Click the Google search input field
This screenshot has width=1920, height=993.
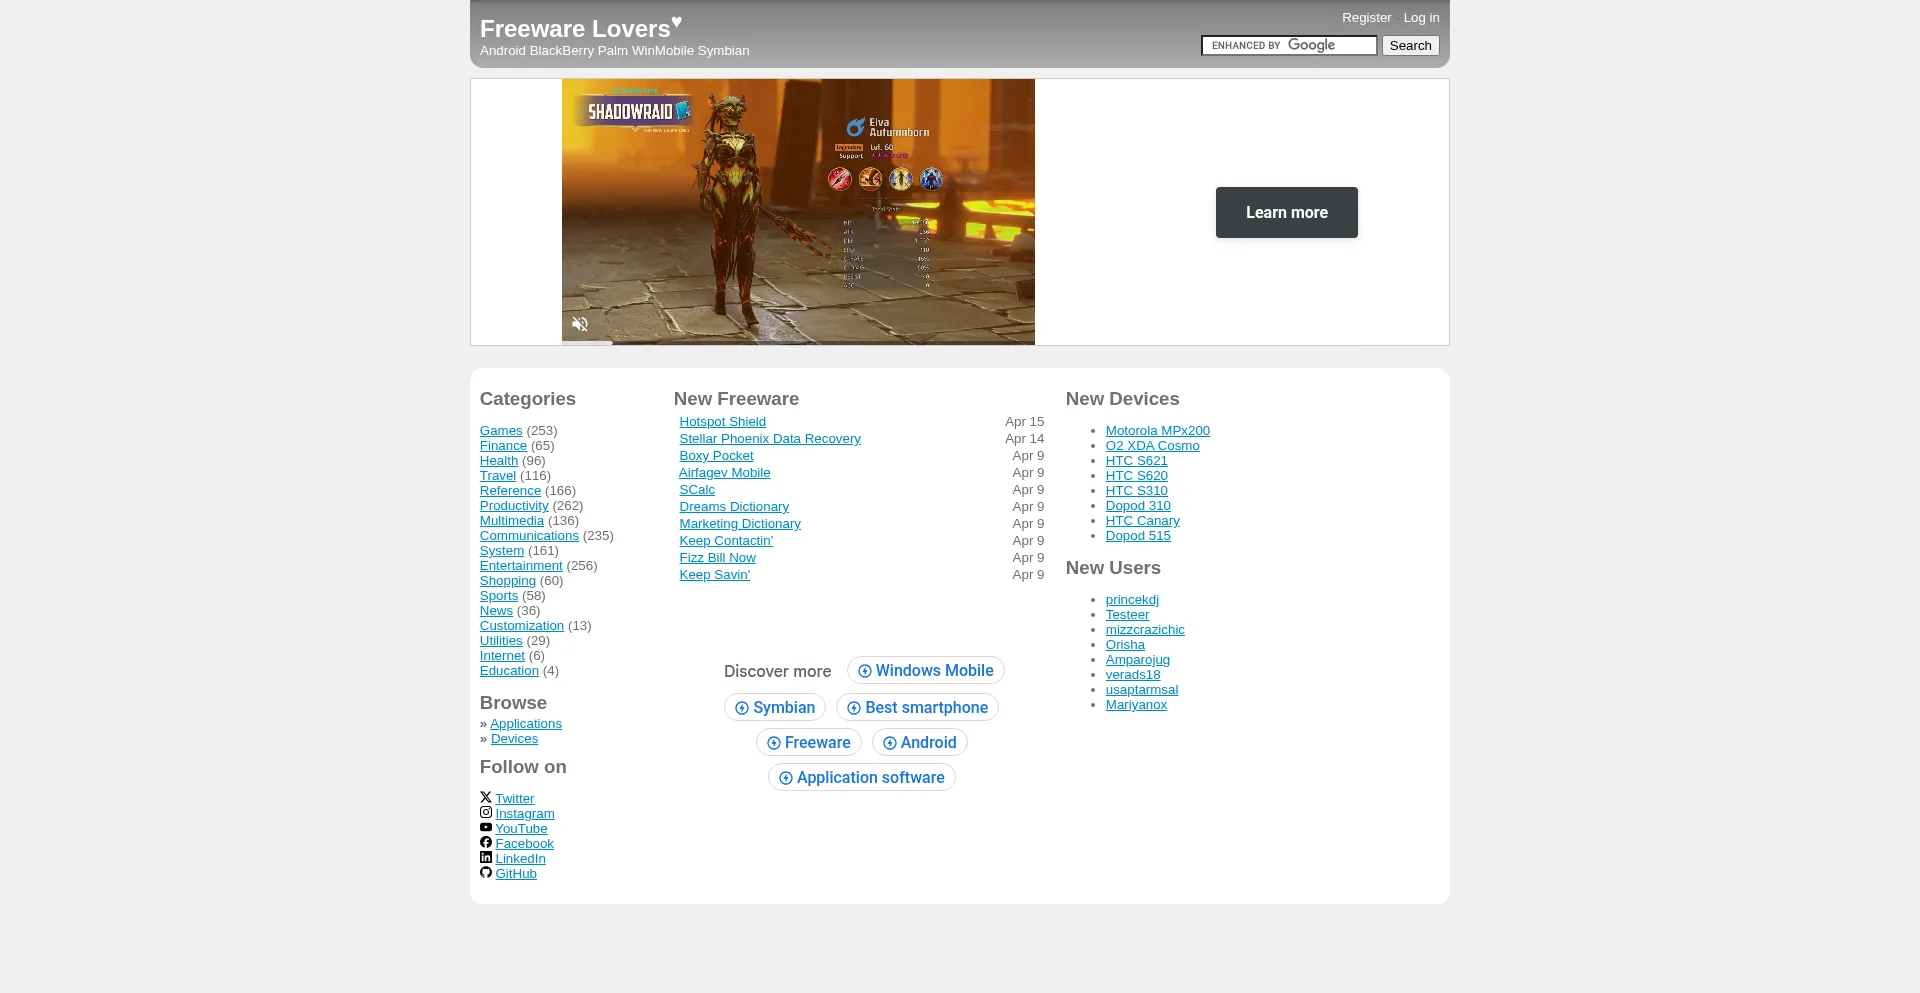[x=1288, y=45]
